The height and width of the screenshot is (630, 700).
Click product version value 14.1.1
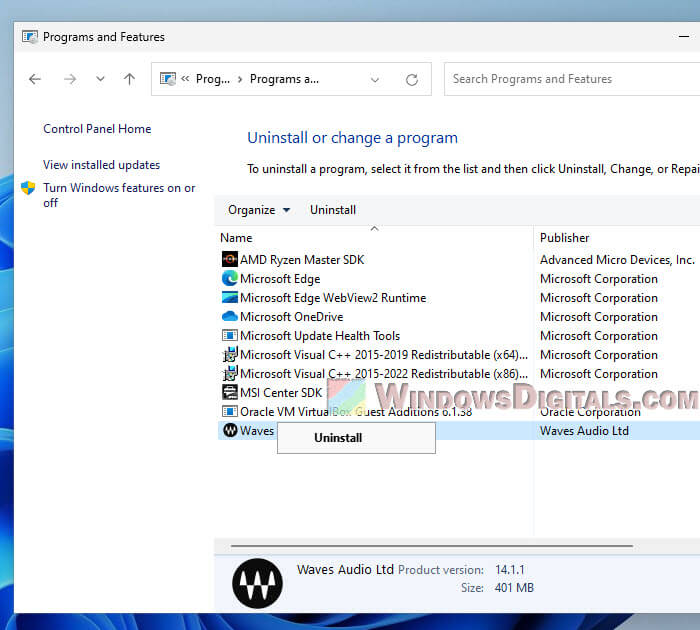(509, 570)
